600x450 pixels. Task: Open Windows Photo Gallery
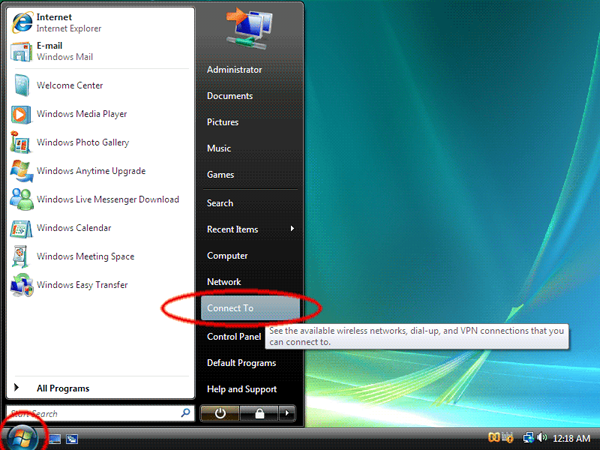pos(82,143)
